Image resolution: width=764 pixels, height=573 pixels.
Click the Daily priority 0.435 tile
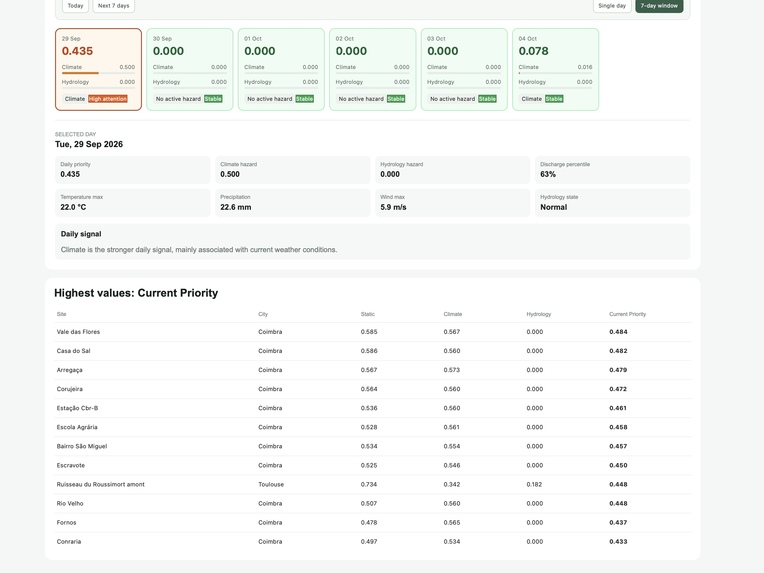(x=133, y=170)
